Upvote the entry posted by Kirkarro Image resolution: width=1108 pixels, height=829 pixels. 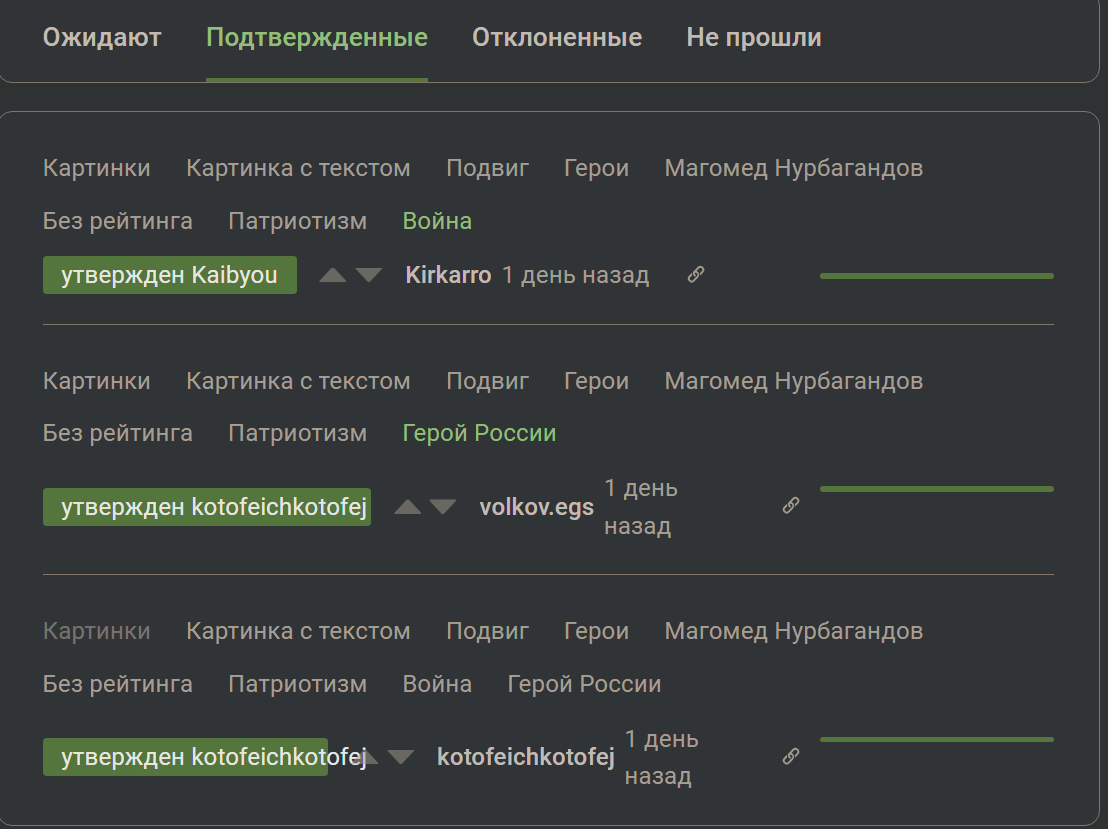pos(333,275)
